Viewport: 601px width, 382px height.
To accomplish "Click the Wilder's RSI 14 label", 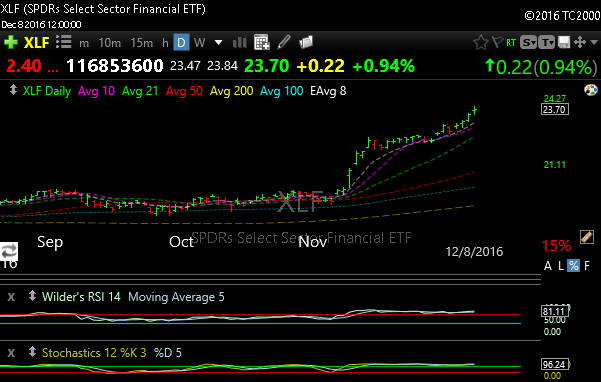I will (81, 297).
